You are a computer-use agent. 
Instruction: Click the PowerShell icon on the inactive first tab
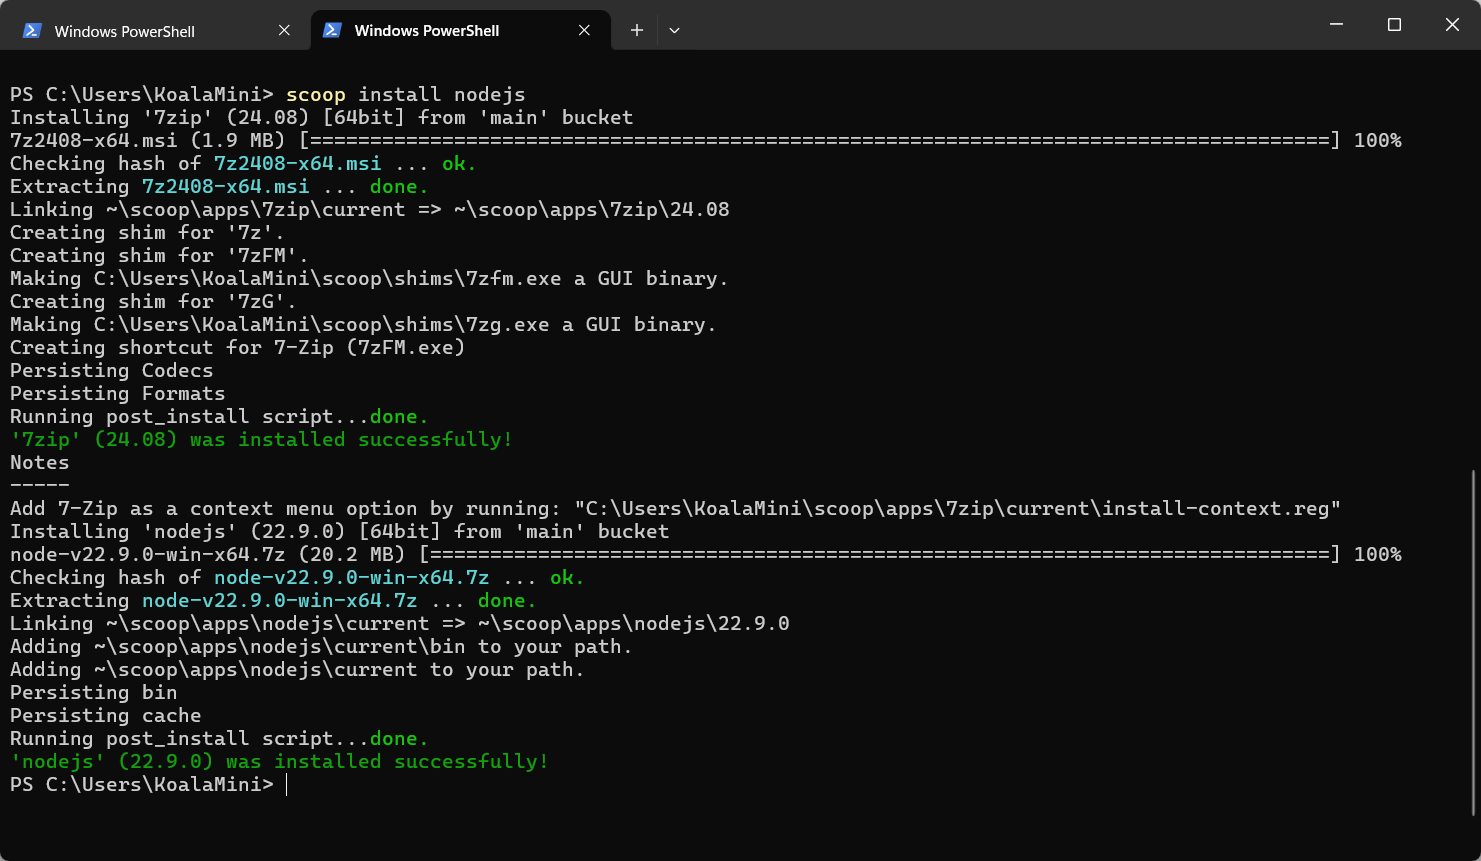tap(32, 31)
